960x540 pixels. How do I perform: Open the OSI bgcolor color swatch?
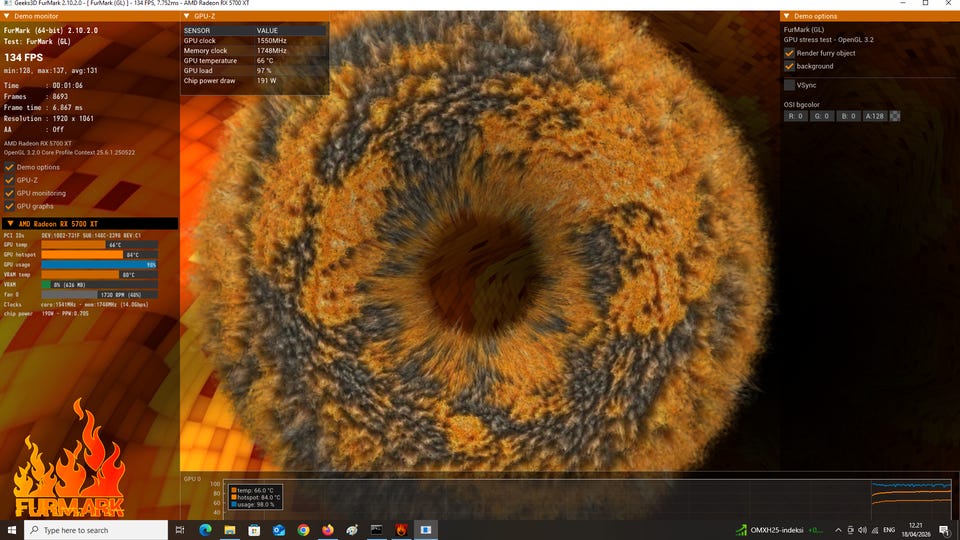point(894,116)
